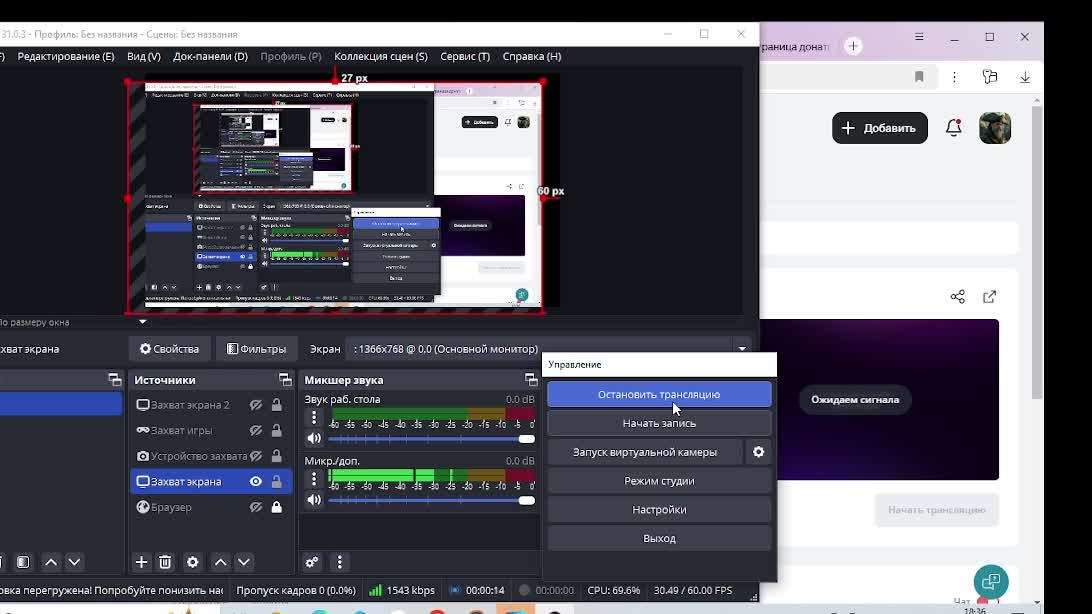This screenshot has height=614, width=1092.
Task: Toggle lock on Захват экрана 2 source
Action: pyautogui.click(x=276, y=404)
